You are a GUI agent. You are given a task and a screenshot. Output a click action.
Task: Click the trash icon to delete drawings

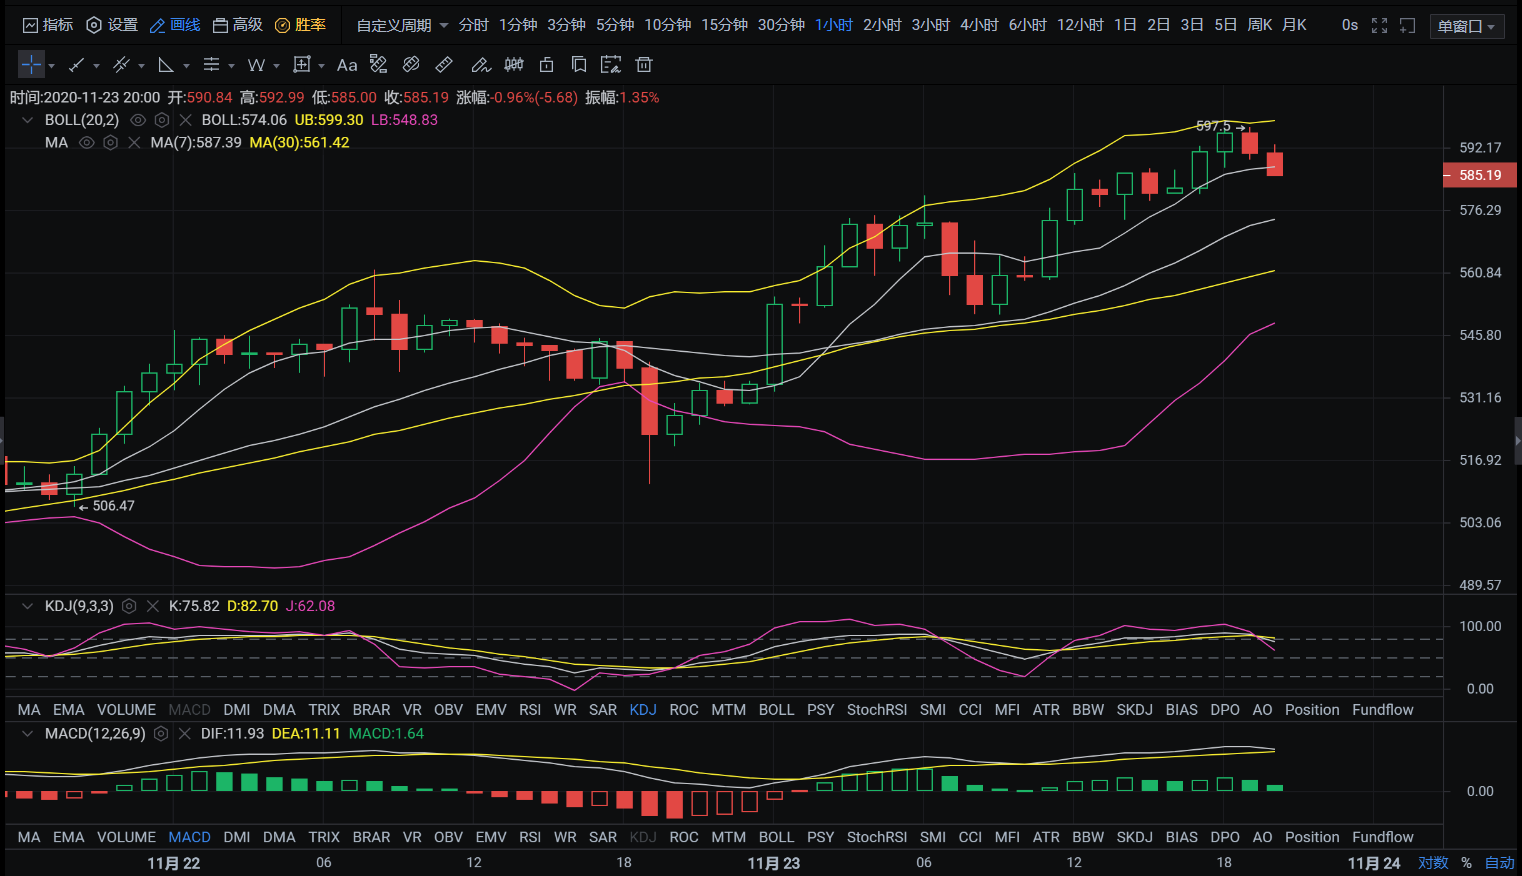coord(644,65)
